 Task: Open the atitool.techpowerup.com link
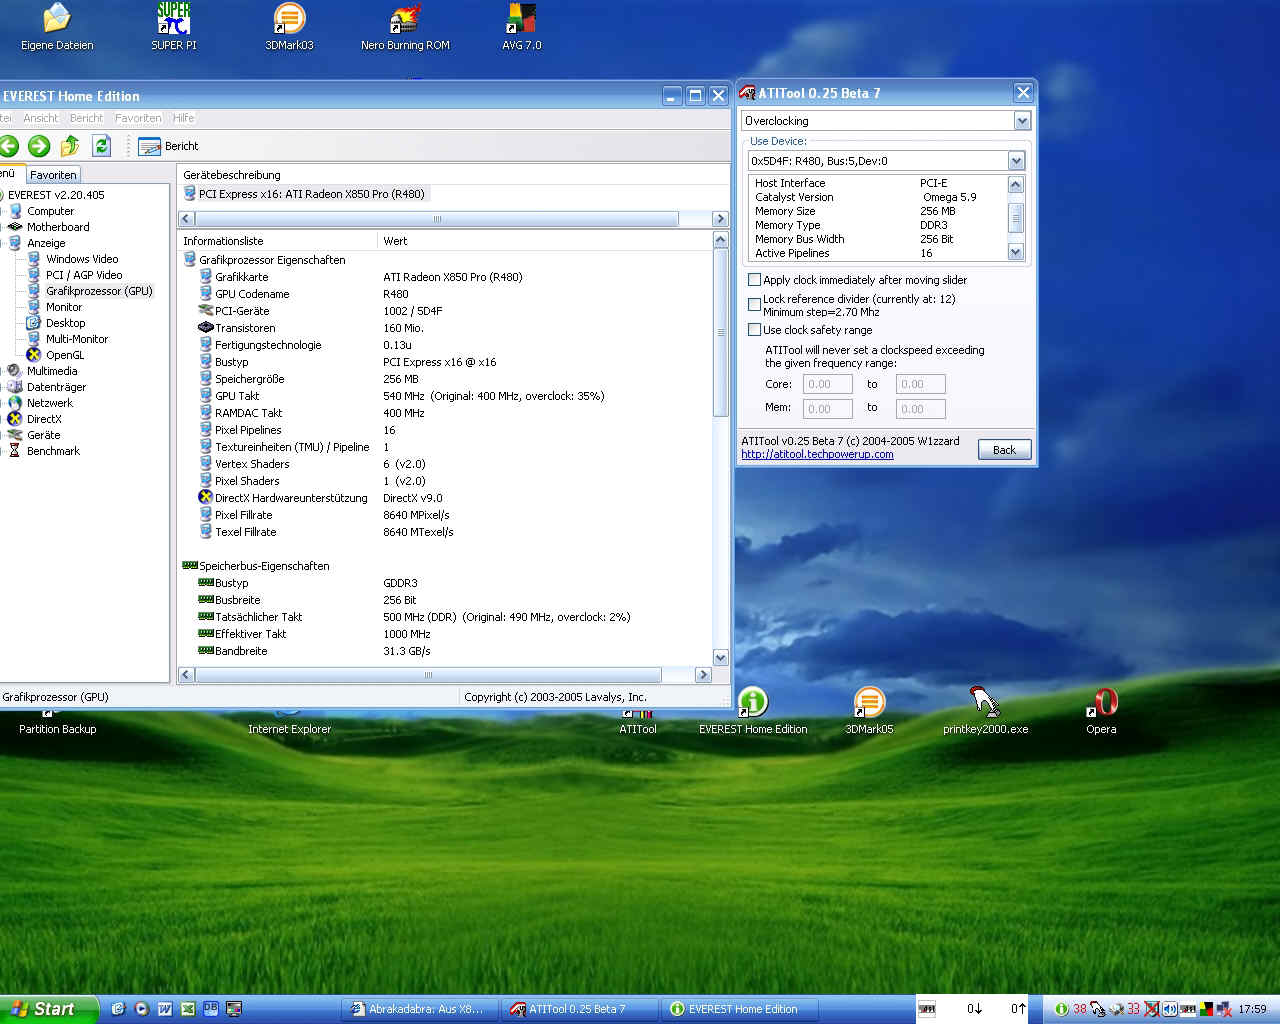click(817, 454)
